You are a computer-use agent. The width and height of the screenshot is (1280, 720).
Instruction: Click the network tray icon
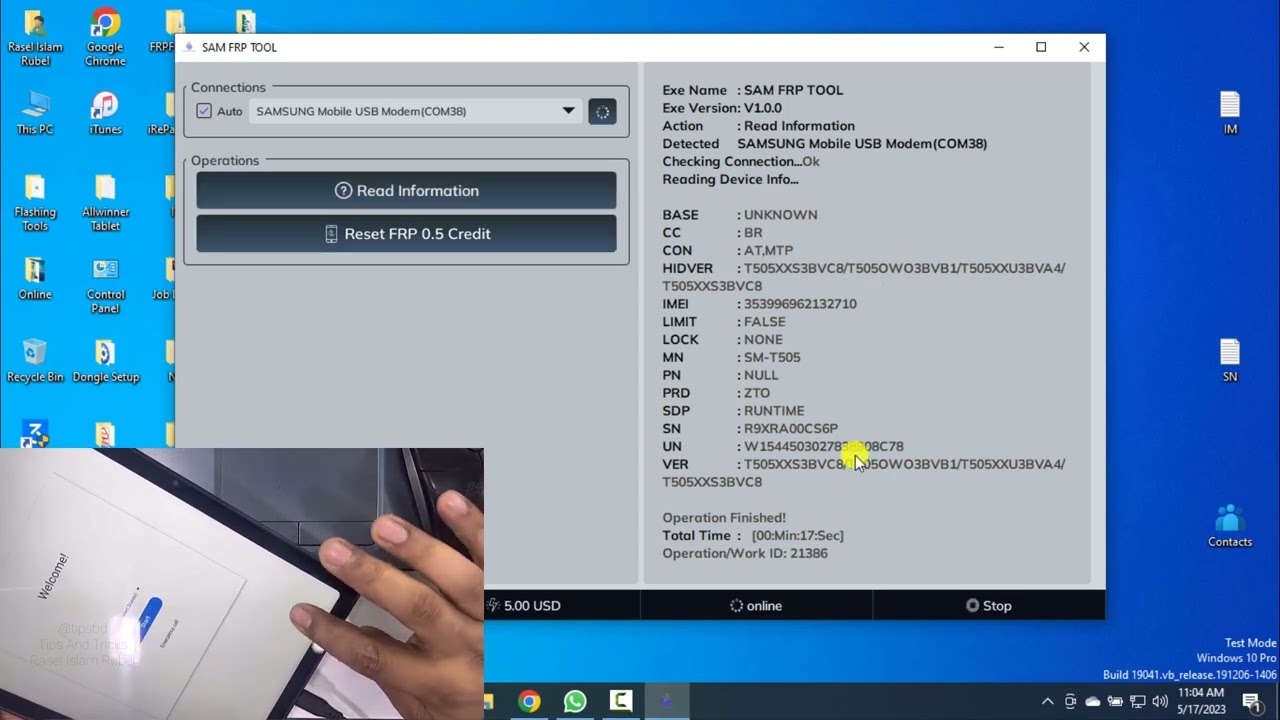point(1137,702)
